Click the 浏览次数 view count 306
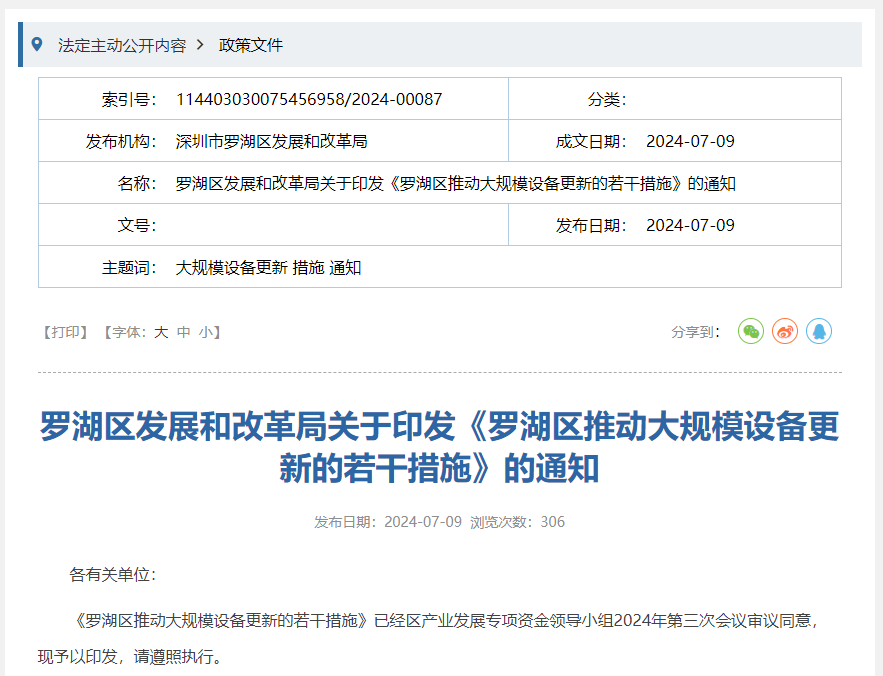The image size is (883, 676). point(553,521)
